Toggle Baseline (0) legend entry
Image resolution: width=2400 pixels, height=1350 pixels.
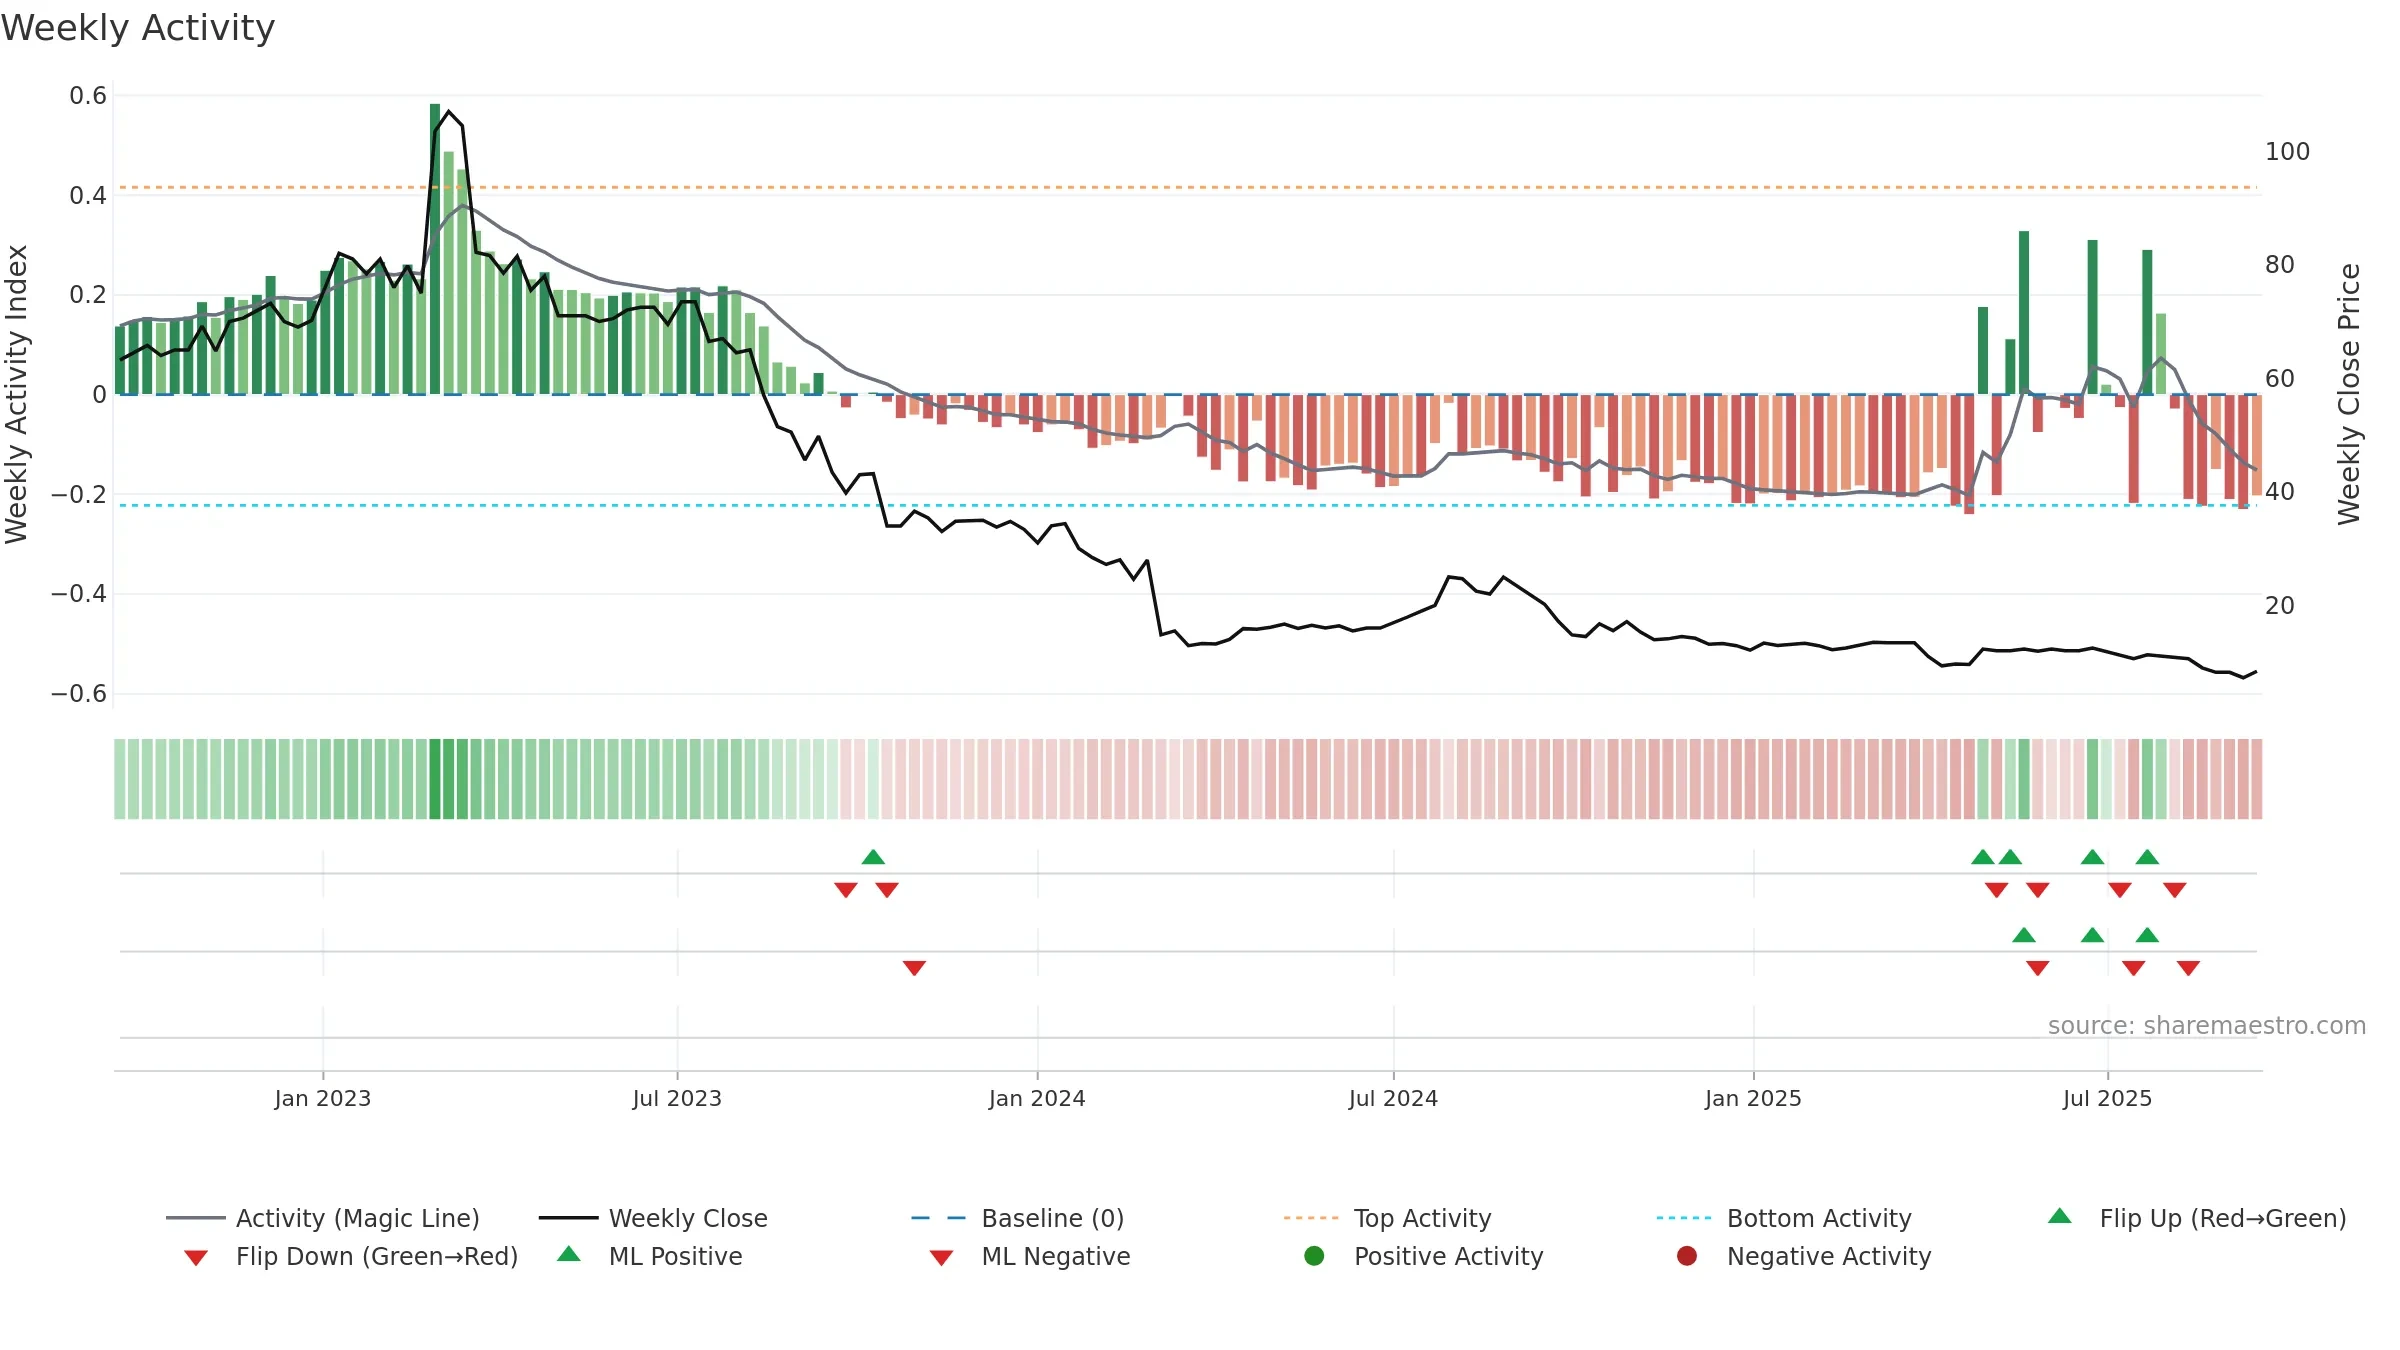click(x=1018, y=1218)
